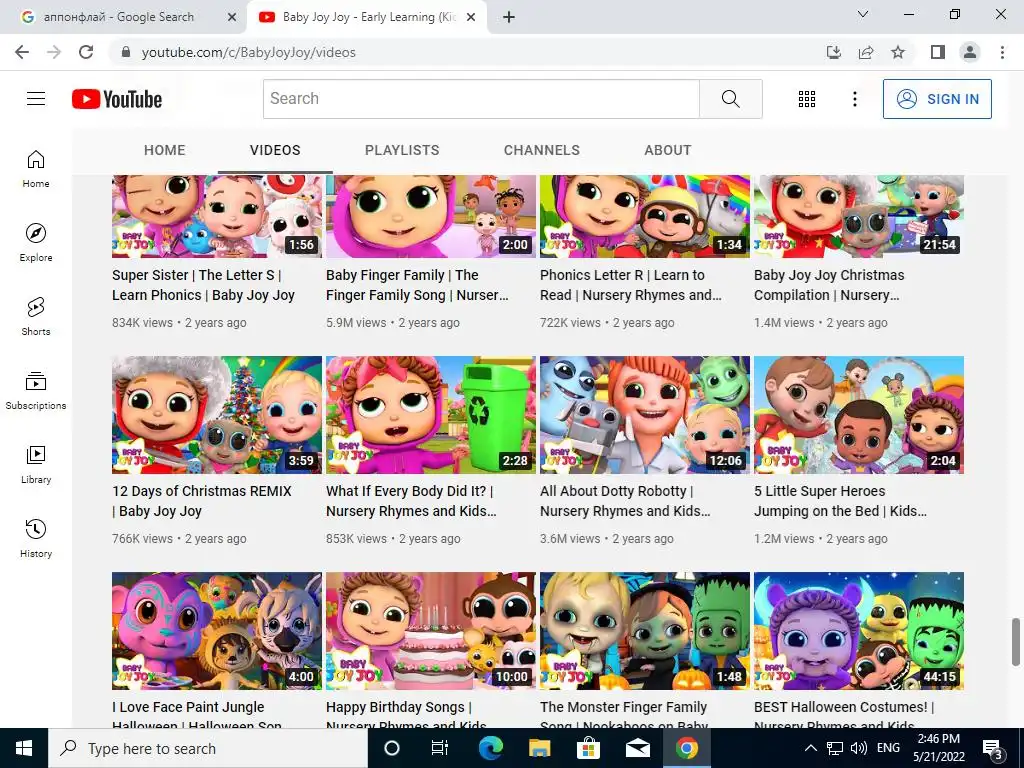
Task: Play recycling bin video thumbnail (2:28)
Action: point(431,415)
